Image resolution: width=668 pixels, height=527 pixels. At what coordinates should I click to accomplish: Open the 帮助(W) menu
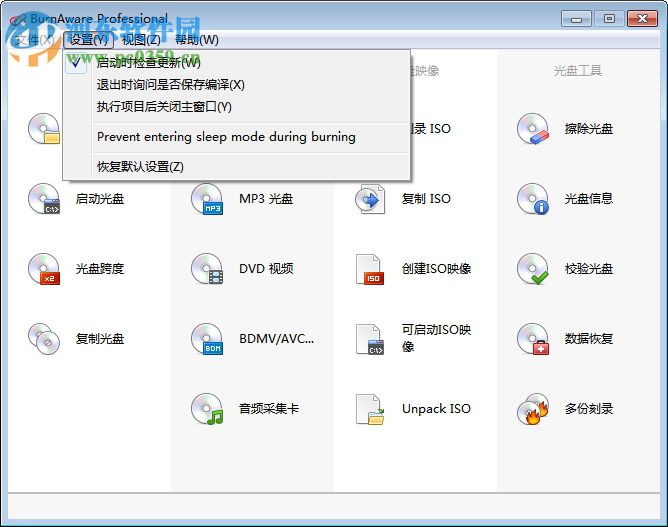[x=197, y=40]
